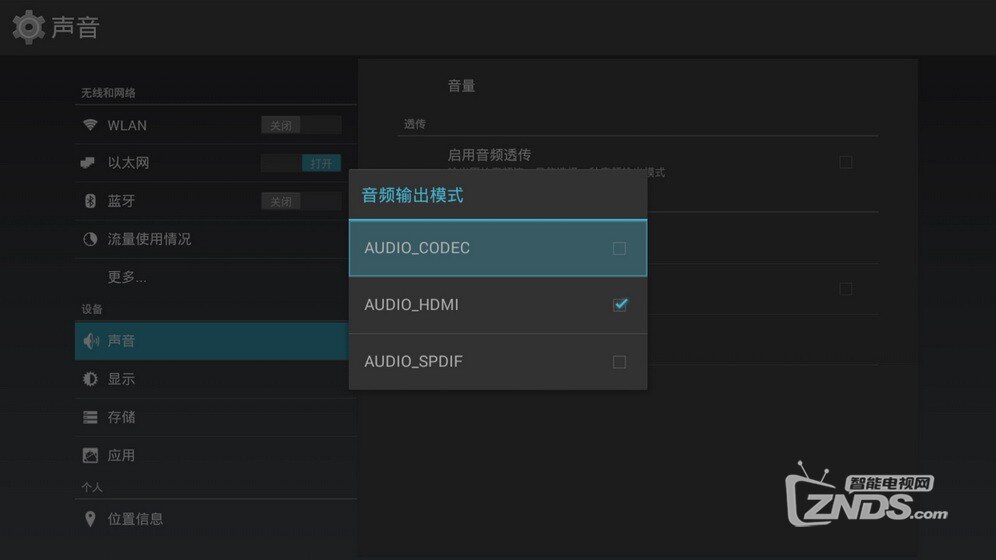Screen dimensions: 996x560
Task: Click the Bluetooth (蓝牙) icon
Action: pos(90,201)
